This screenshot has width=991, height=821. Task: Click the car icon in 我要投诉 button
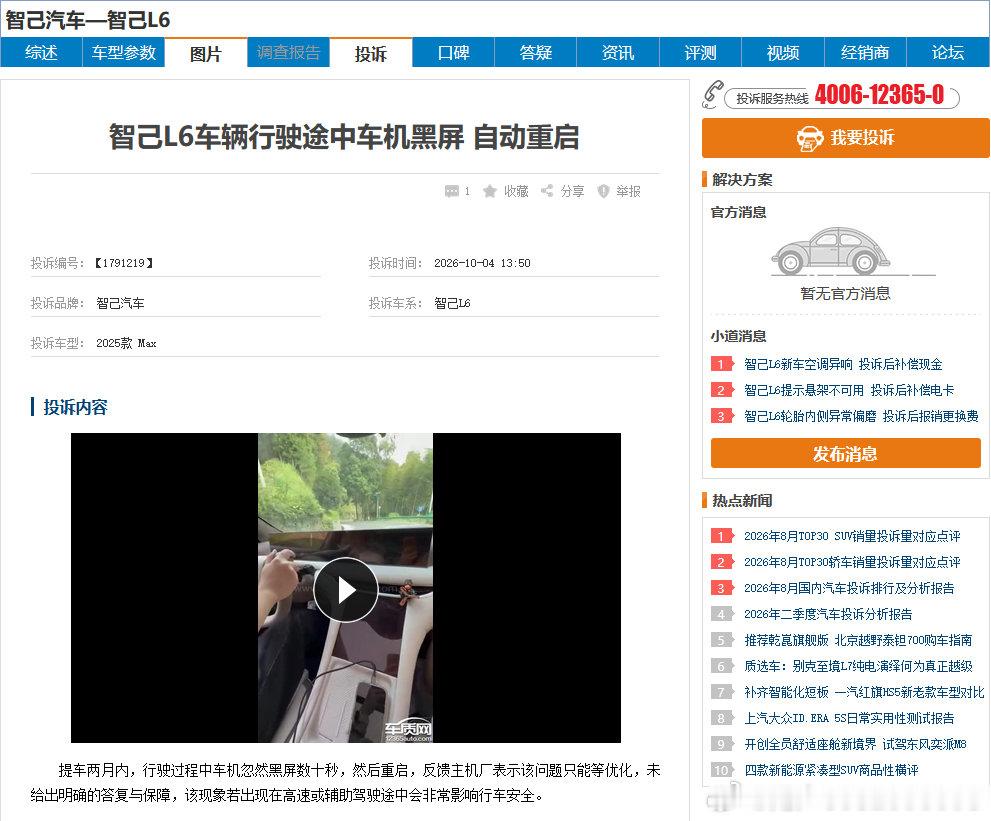(810, 138)
